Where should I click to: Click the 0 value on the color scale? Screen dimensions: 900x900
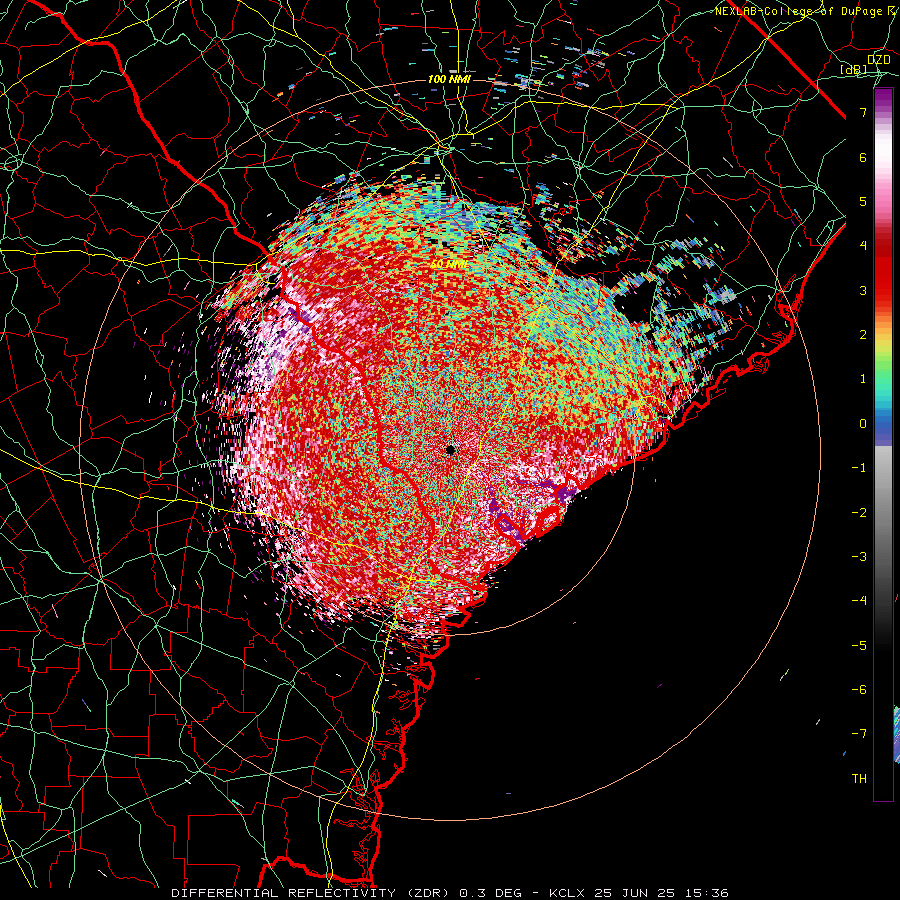pyautogui.click(x=863, y=424)
